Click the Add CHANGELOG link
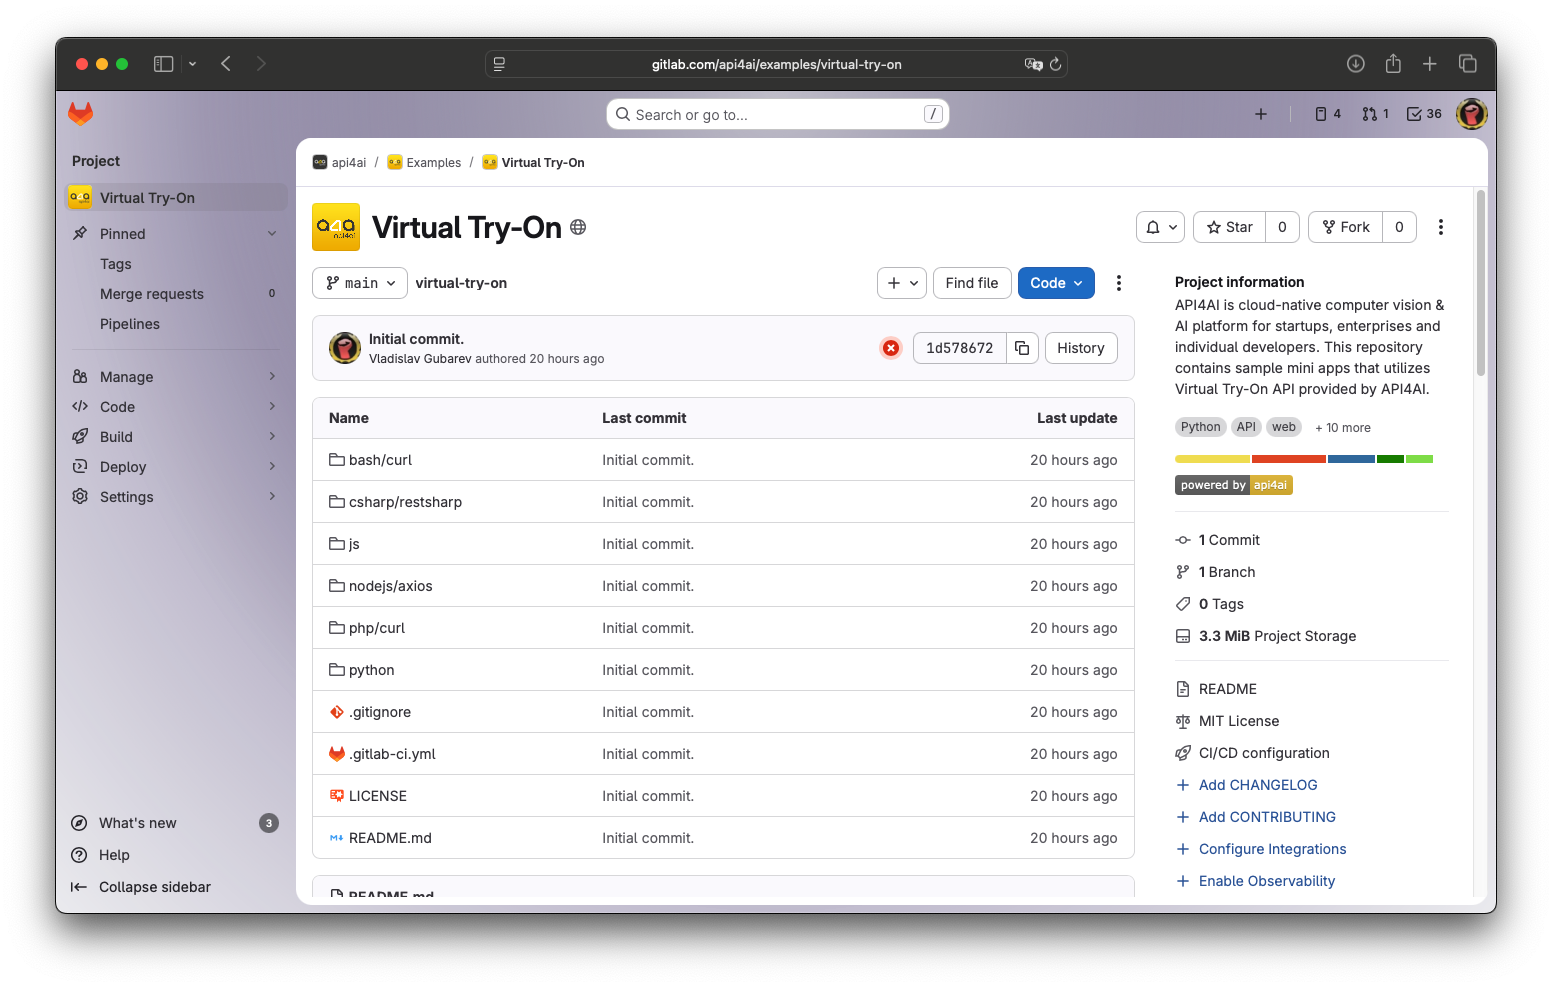Image resolution: width=1552 pixels, height=987 pixels. click(1258, 785)
